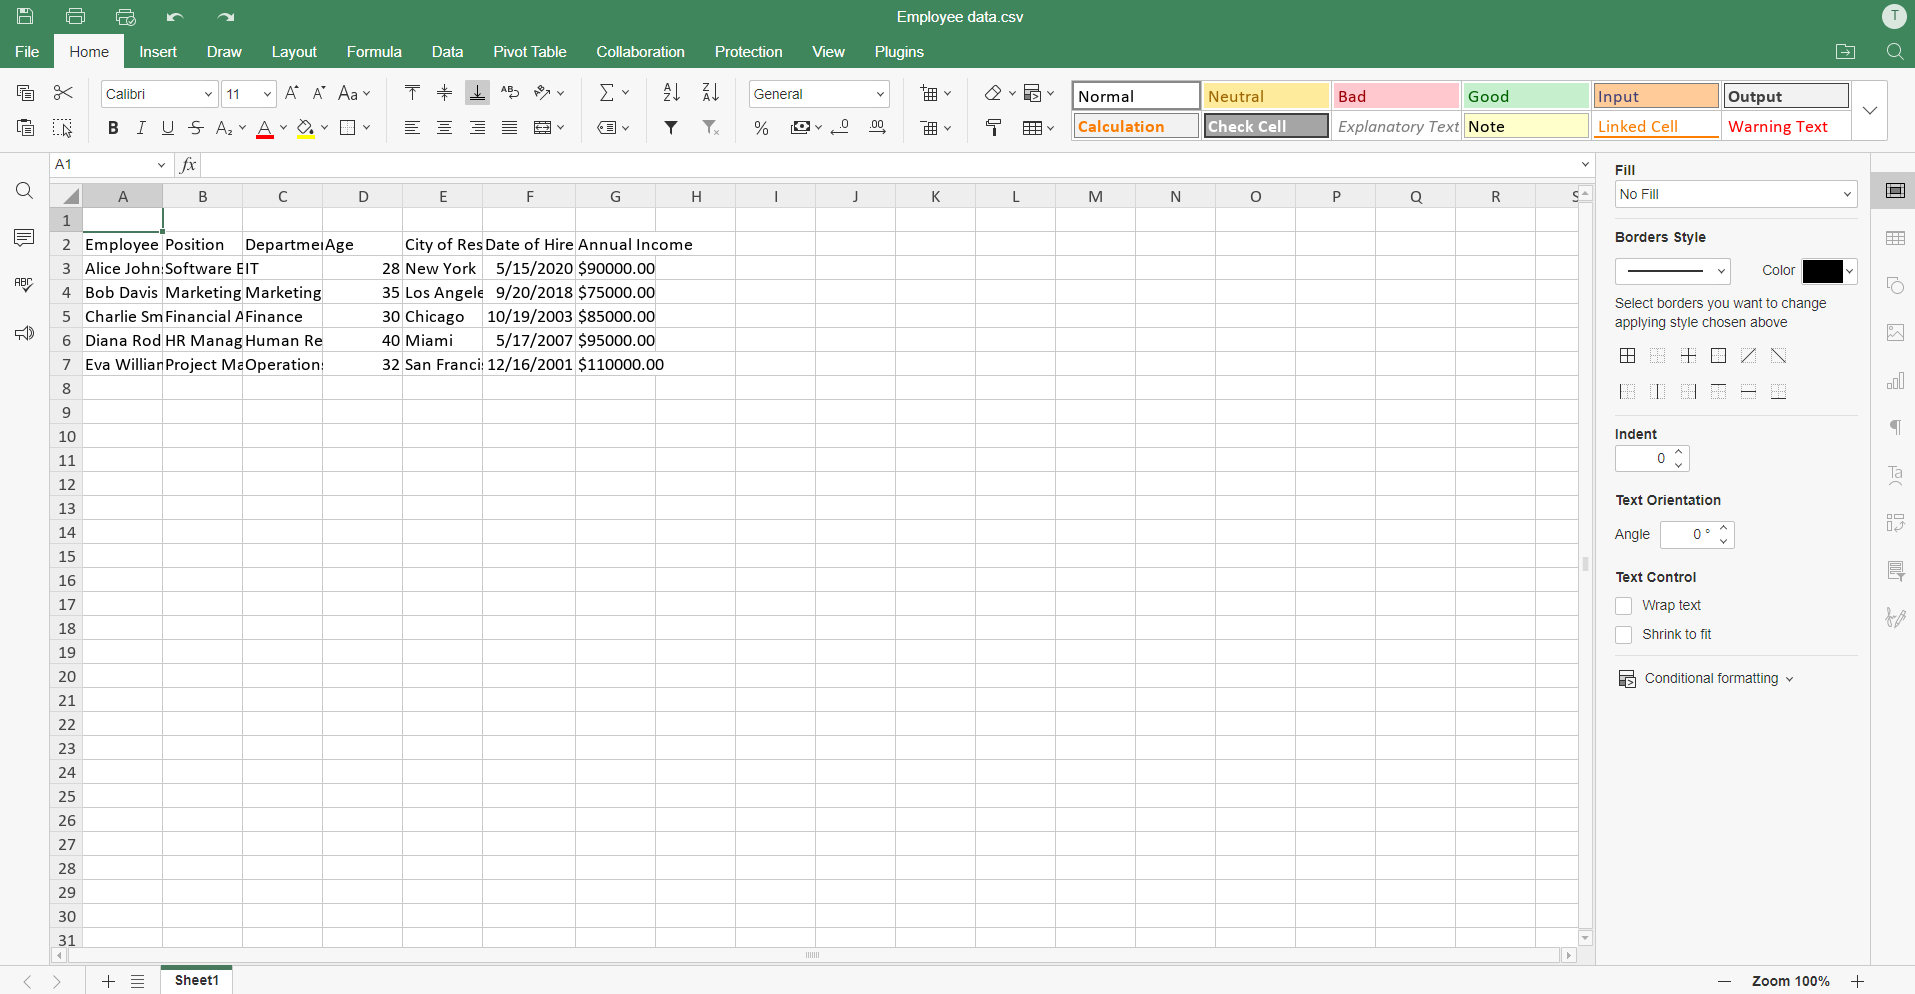Undo the last action

175,16
